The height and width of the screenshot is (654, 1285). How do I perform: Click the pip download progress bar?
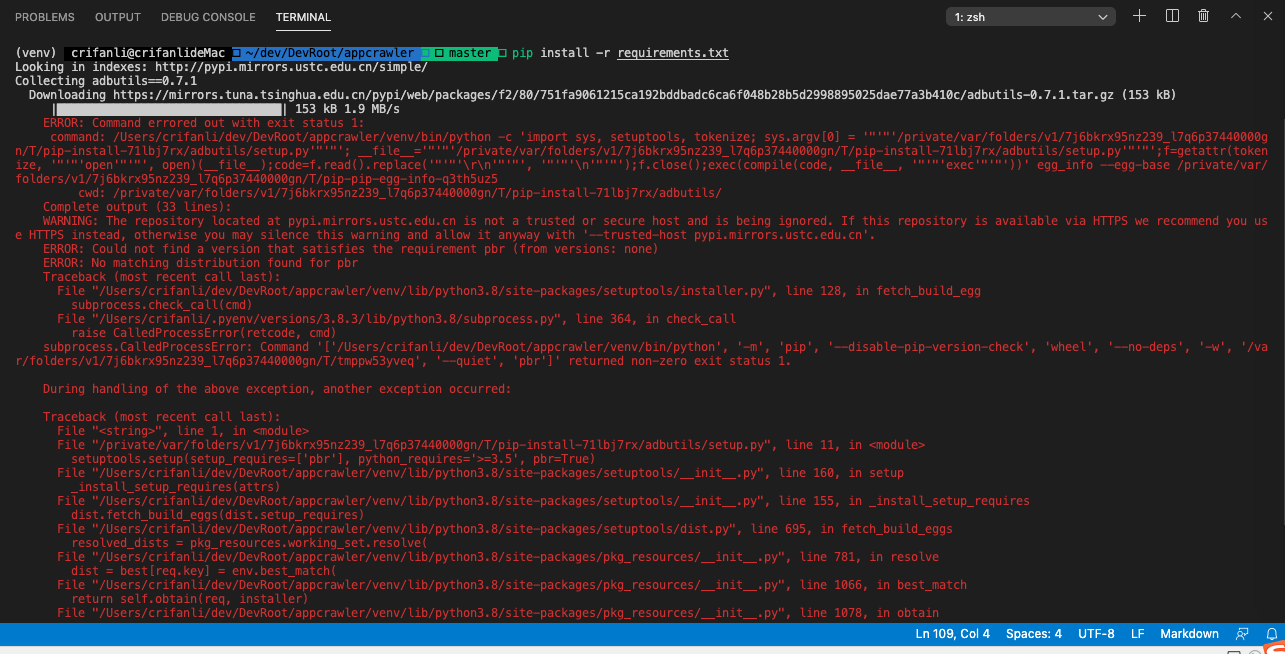click(170, 109)
